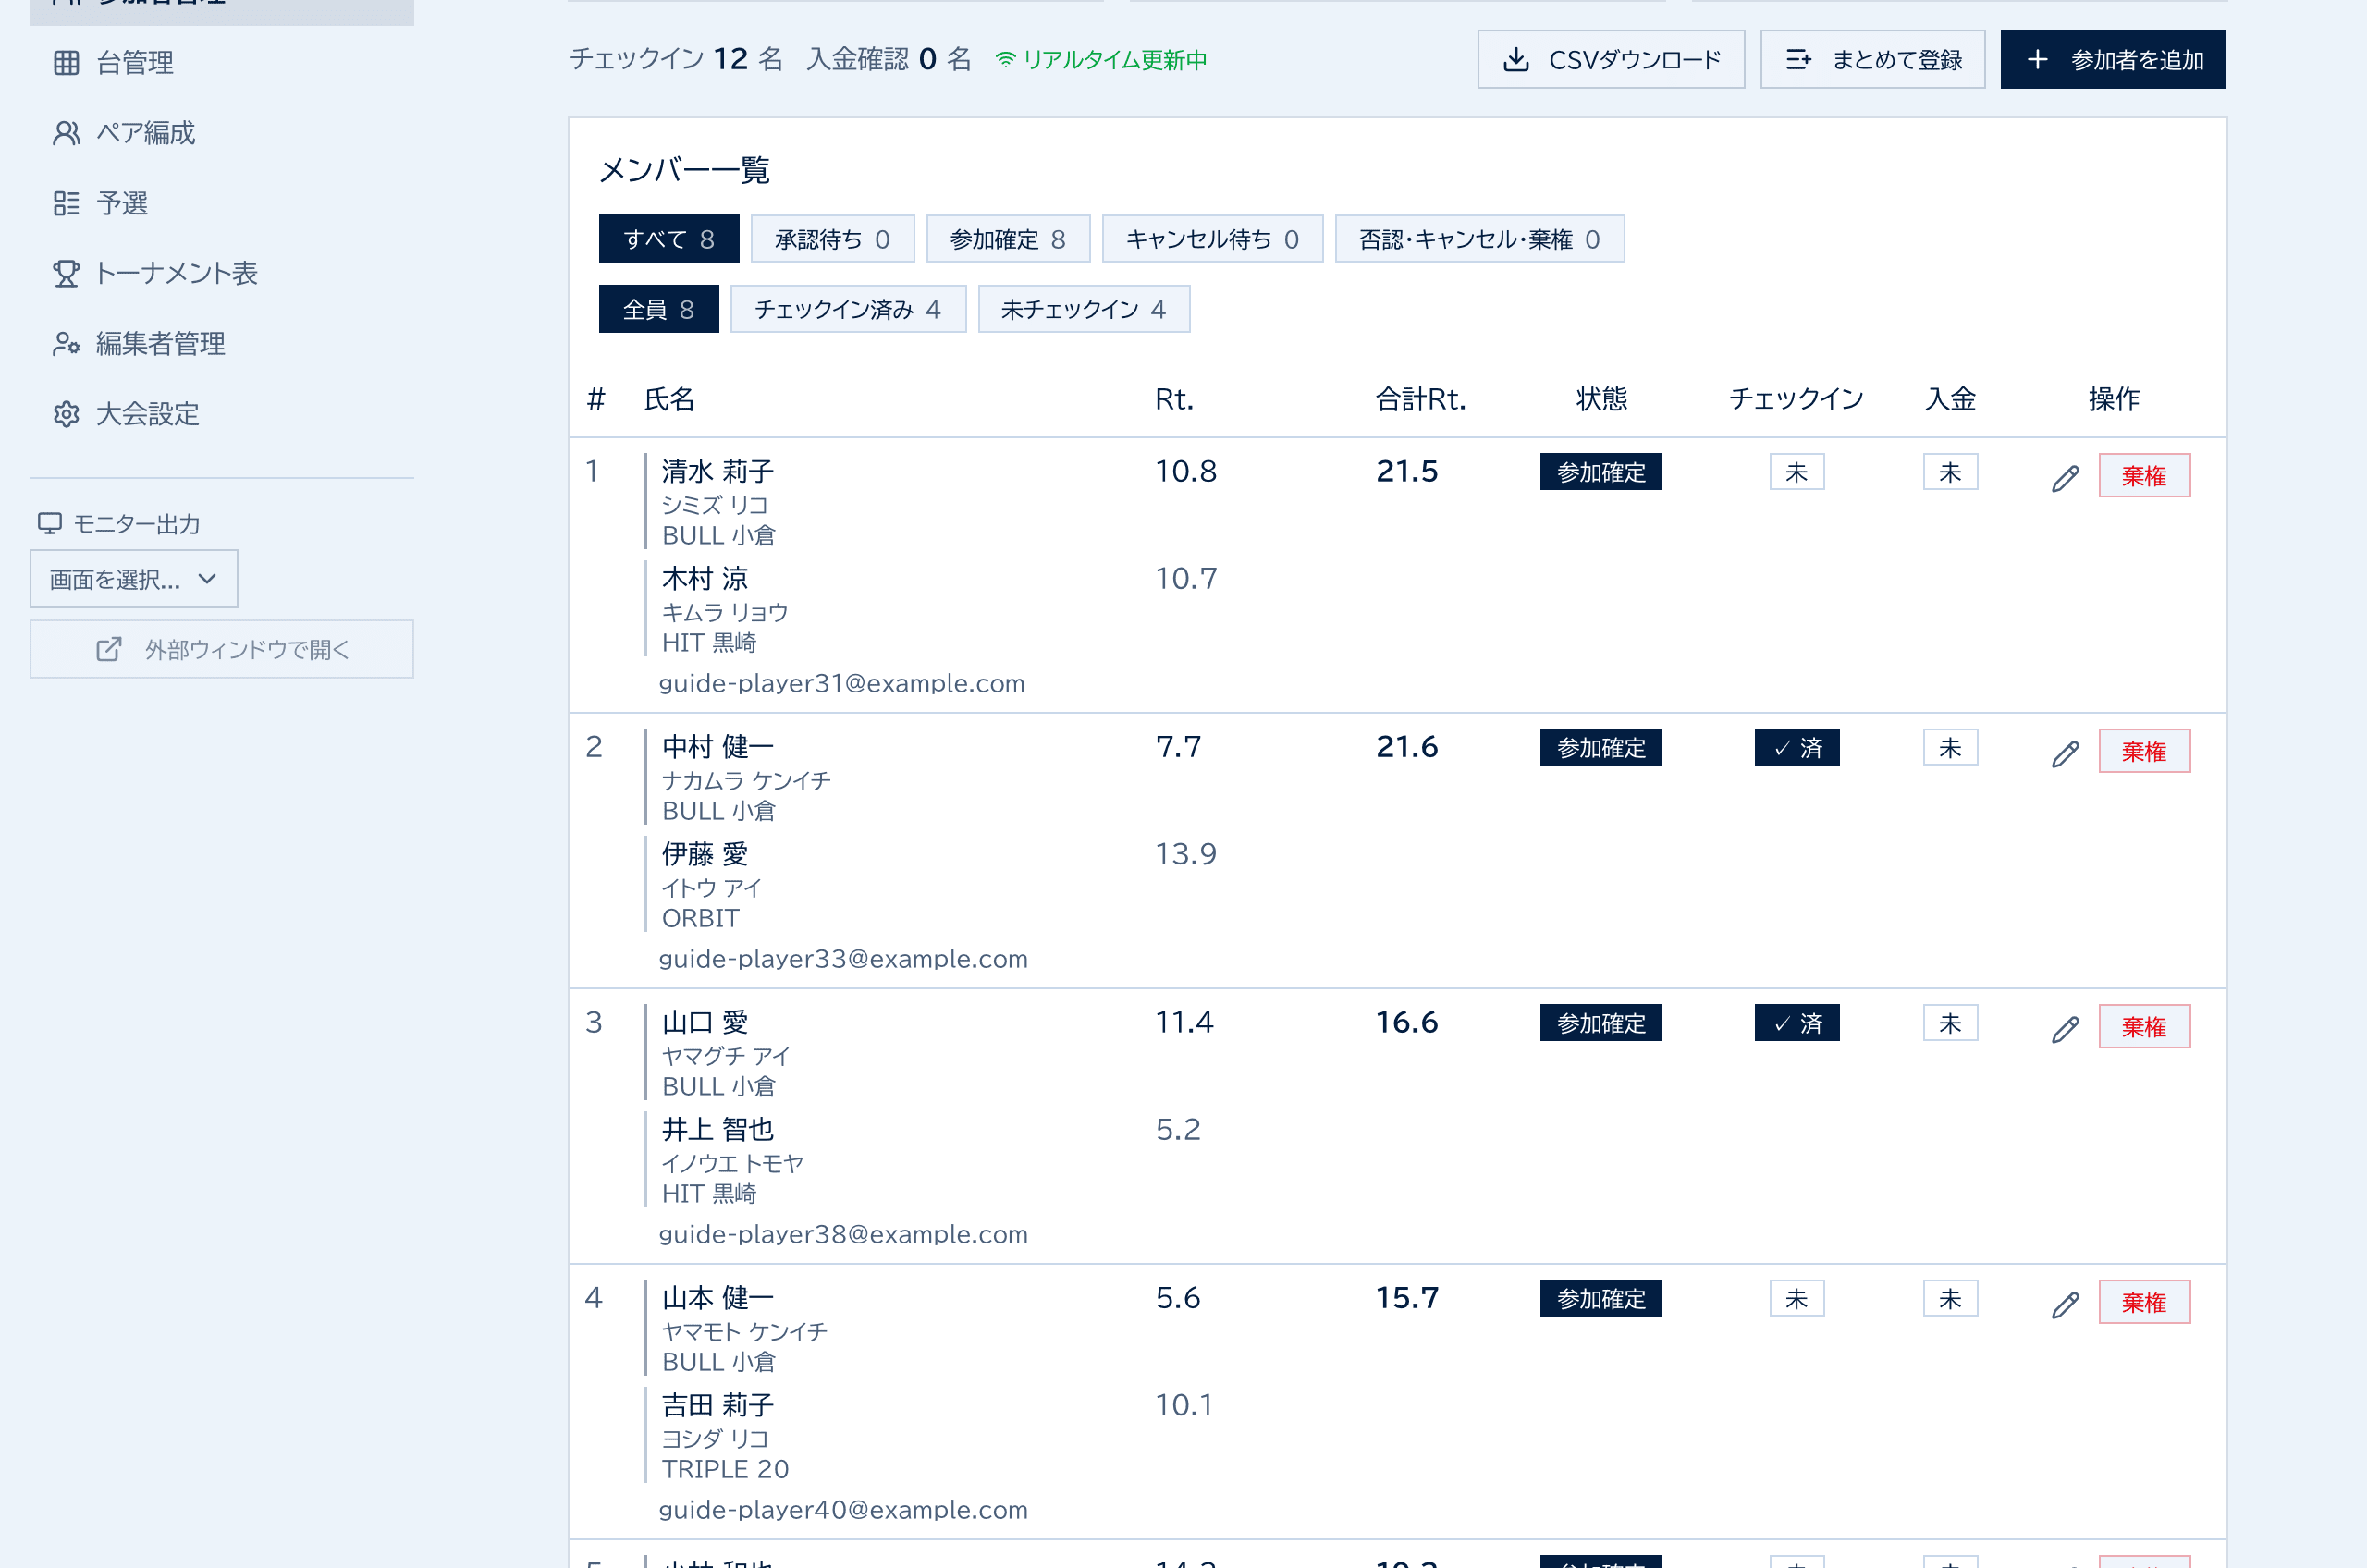Image resolution: width=2367 pixels, height=1568 pixels.
Task: Select the 全員 8 filter
Action: pos(659,309)
